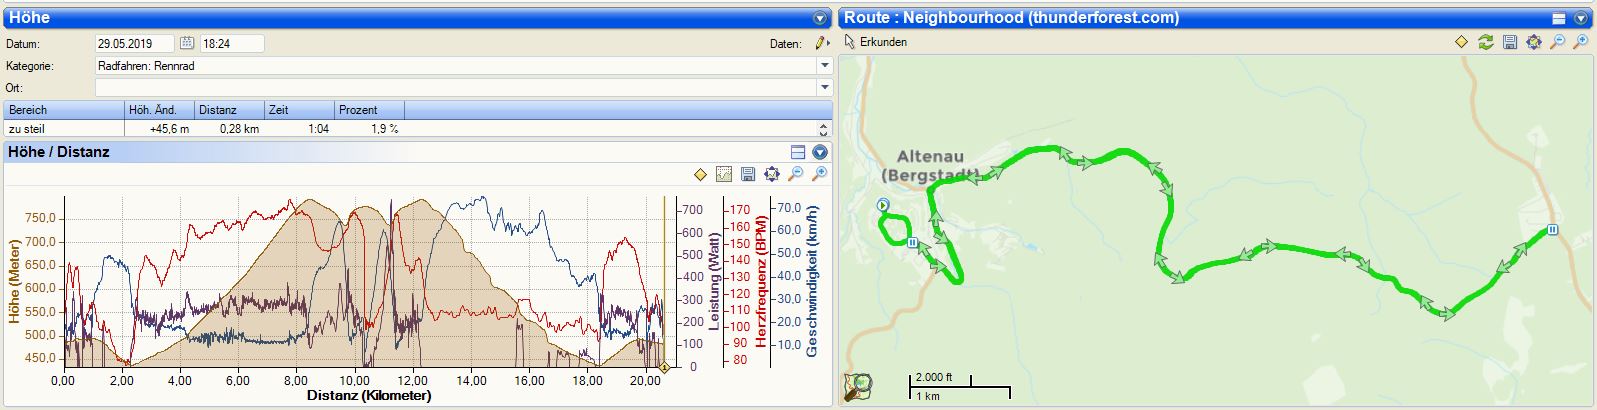Click the yellow diamond icon in map toolbar
Image resolution: width=1597 pixels, height=410 pixels.
[x=1461, y=42]
